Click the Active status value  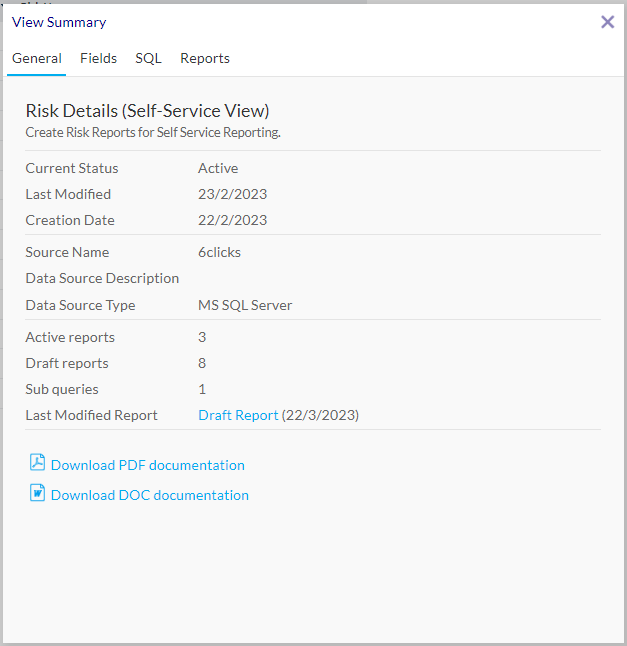[218, 168]
